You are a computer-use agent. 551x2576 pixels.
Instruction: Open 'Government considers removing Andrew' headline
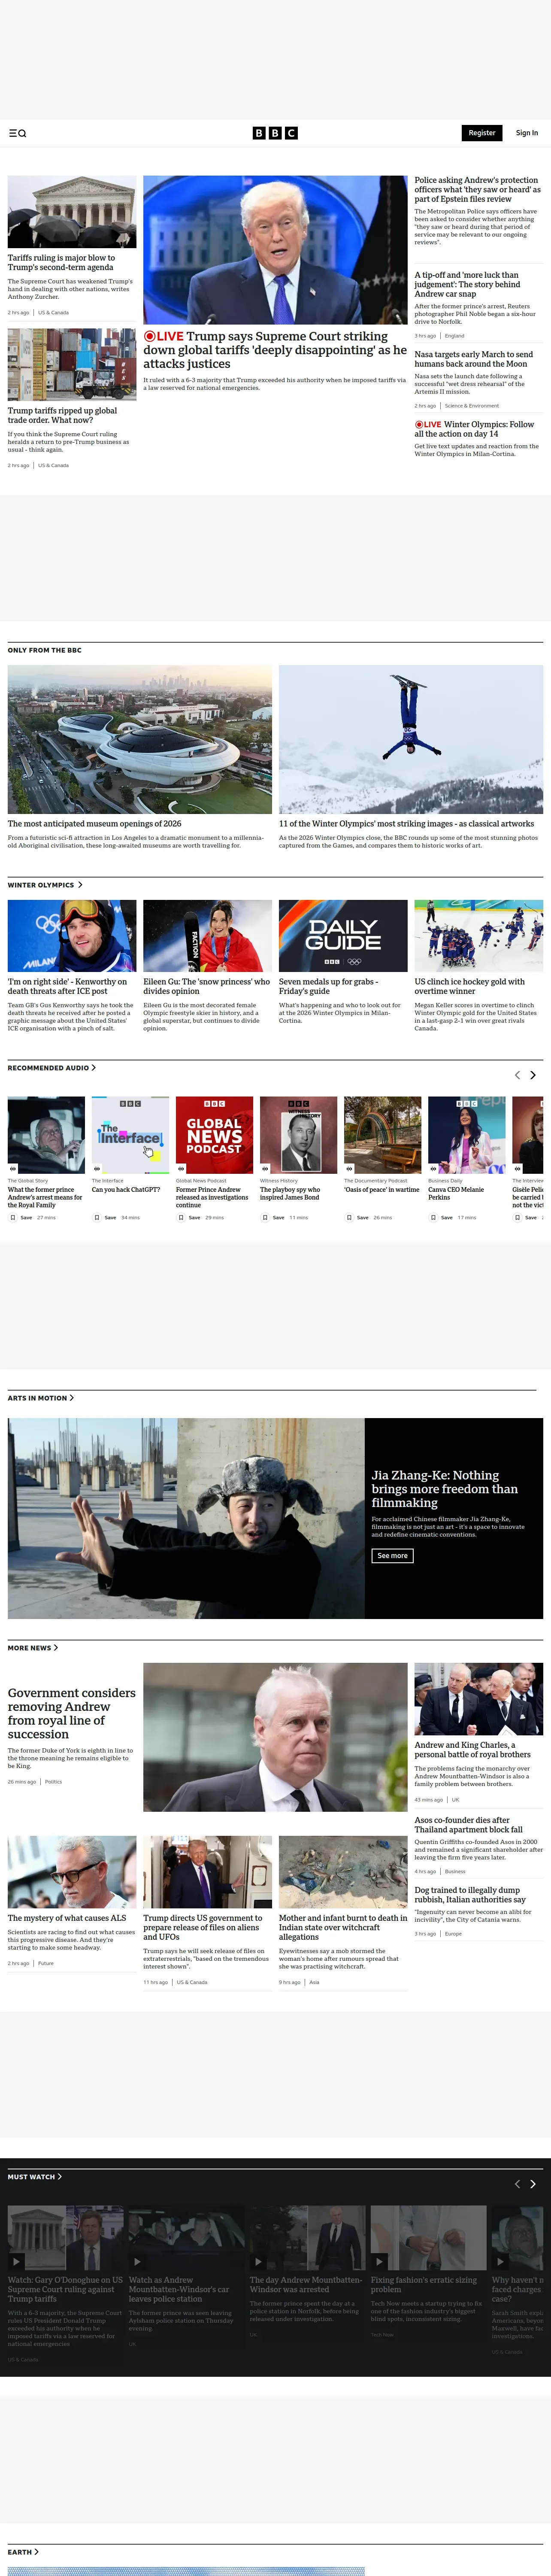tap(72, 1713)
